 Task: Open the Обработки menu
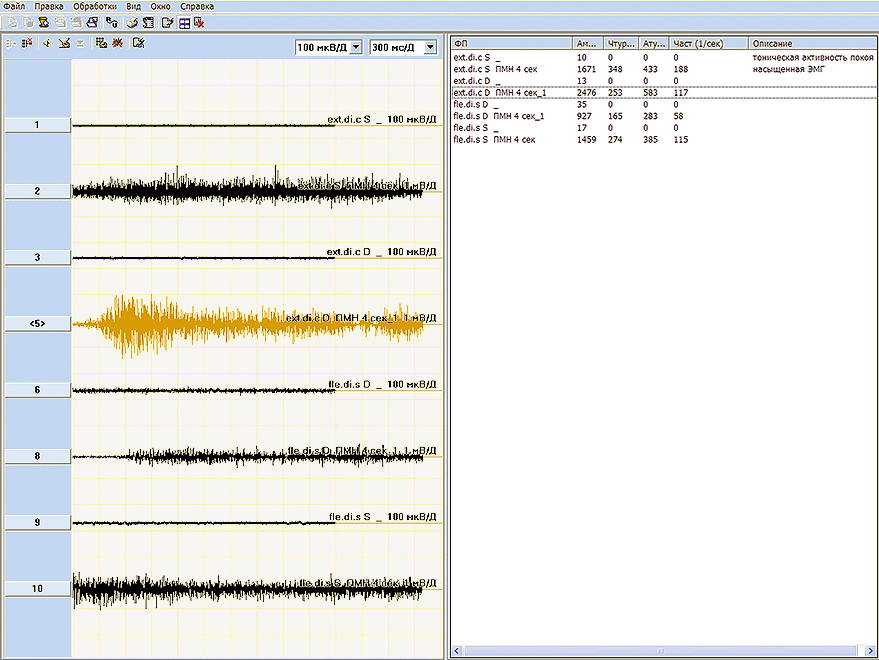point(95,7)
